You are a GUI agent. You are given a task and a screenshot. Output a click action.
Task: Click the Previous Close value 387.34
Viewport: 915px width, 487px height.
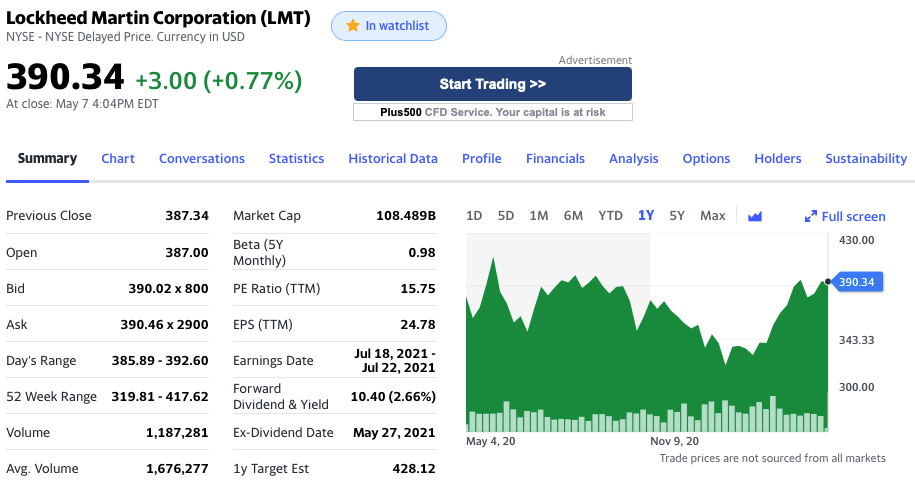tap(187, 215)
